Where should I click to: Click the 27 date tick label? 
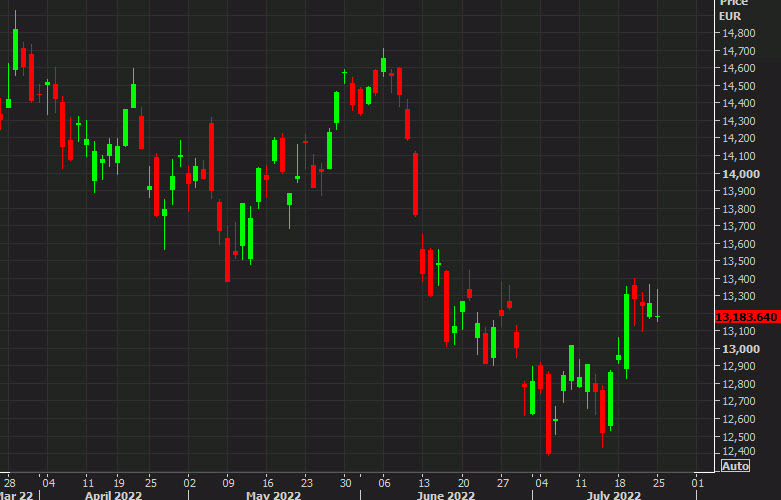coord(503,483)
